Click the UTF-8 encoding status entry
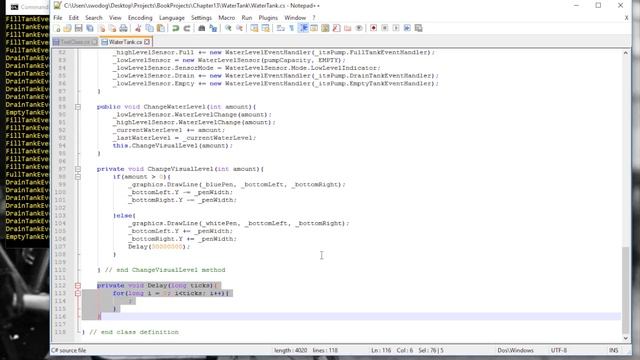 point(558,351)
